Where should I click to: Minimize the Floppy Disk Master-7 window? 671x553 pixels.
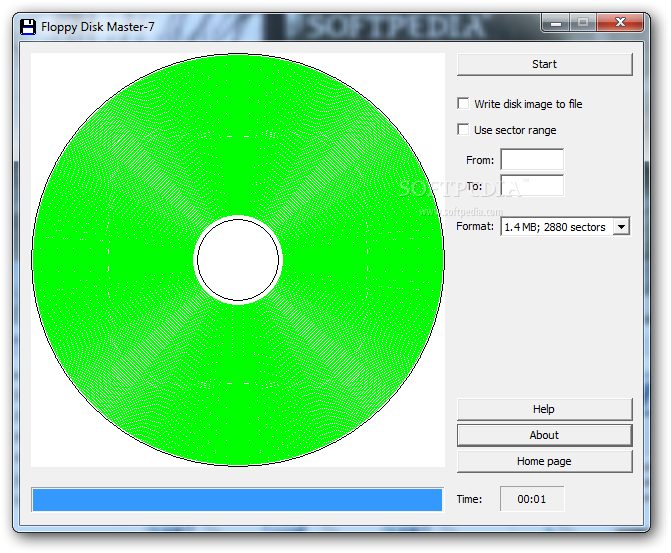pyautogui.click(x=555, y=22)
